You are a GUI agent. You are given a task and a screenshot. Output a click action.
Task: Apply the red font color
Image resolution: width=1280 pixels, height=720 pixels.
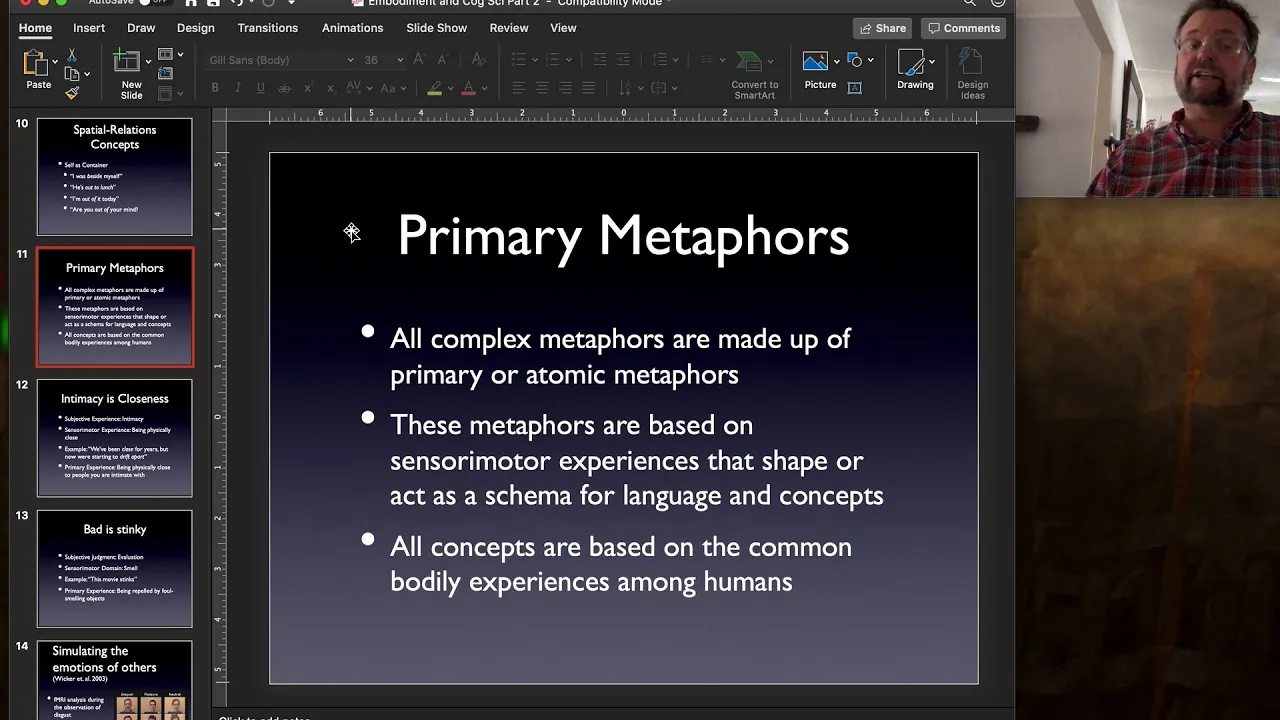pos(468,88)
